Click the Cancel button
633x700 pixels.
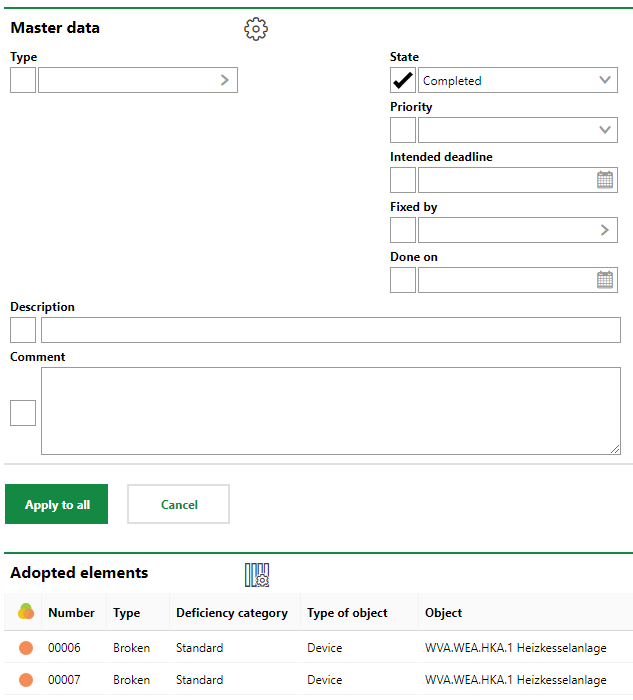[179, 505]
